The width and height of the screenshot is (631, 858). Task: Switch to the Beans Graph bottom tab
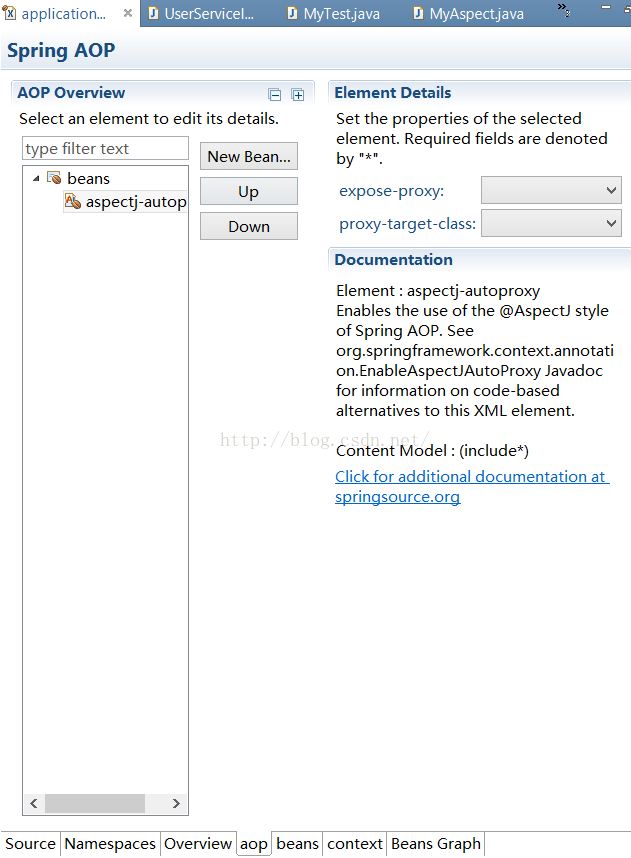(x=436, y=844)
